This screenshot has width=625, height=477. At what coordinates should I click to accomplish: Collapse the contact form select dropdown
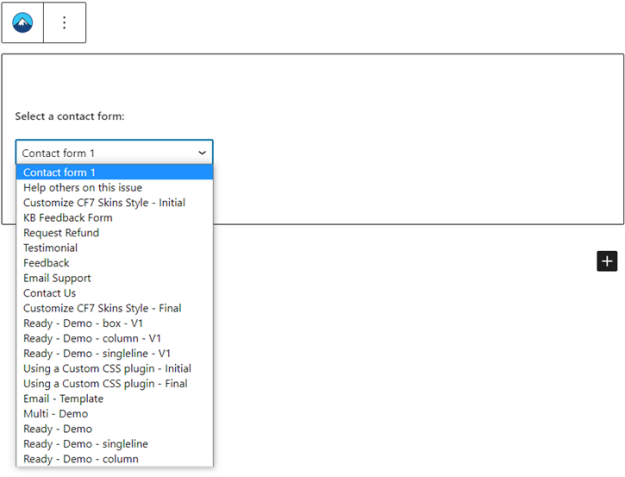point(114,153)
